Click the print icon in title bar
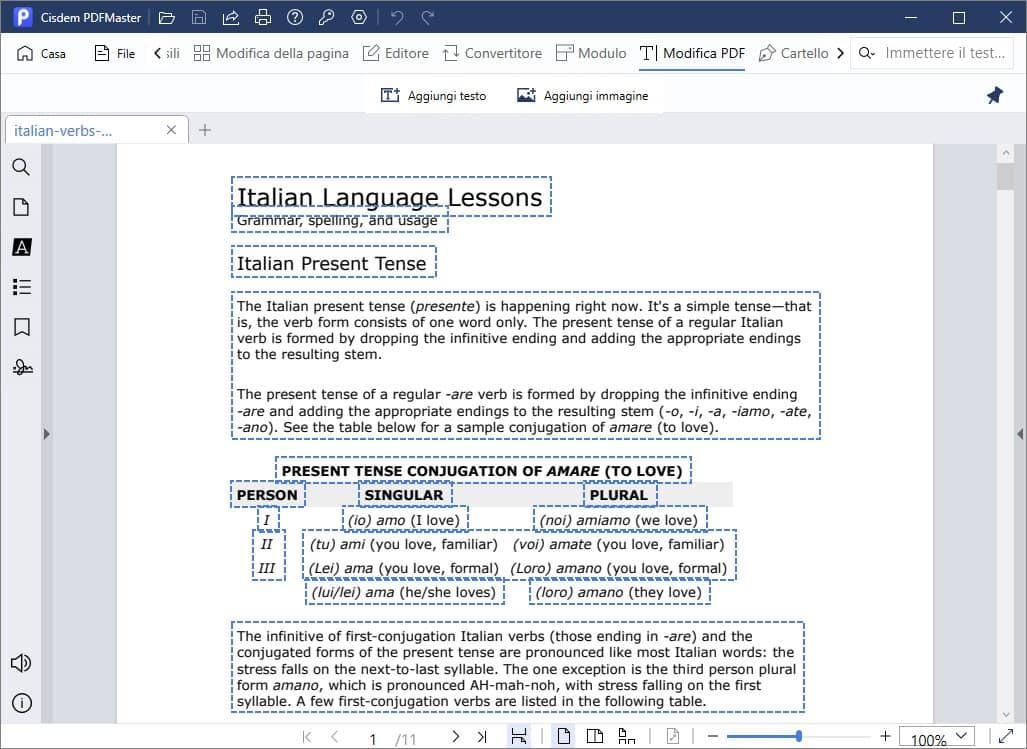This screenshot has height=749, width=1027. (x=262, y=18)
